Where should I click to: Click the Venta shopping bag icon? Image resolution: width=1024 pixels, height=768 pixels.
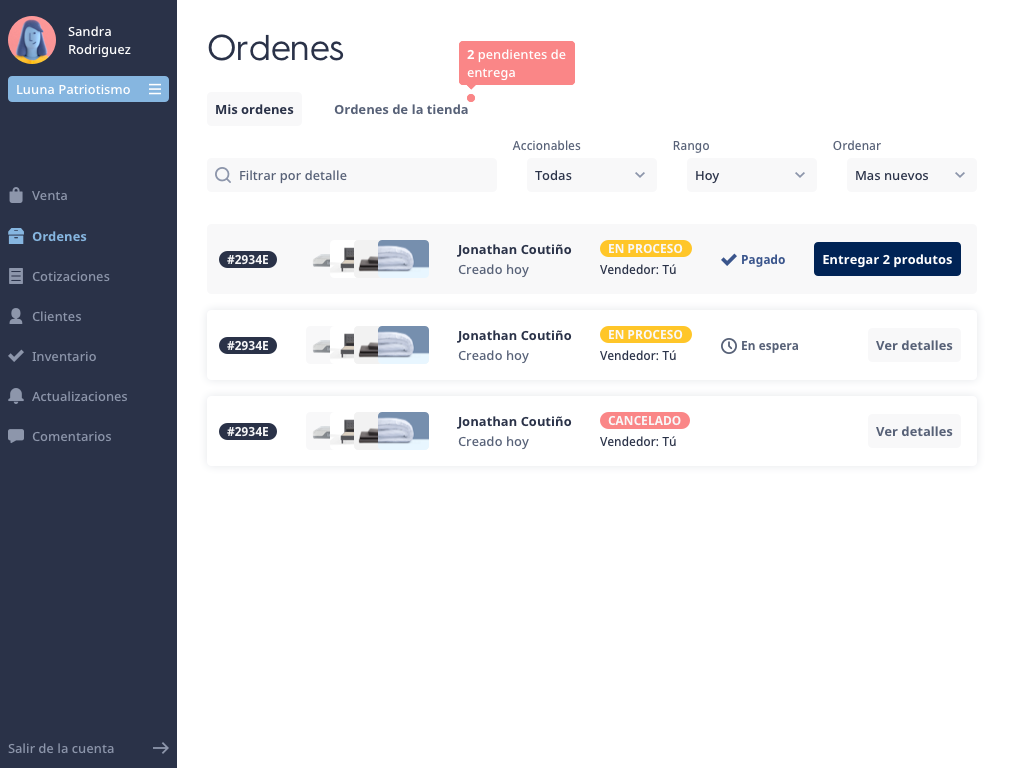(x=16, y=195)
